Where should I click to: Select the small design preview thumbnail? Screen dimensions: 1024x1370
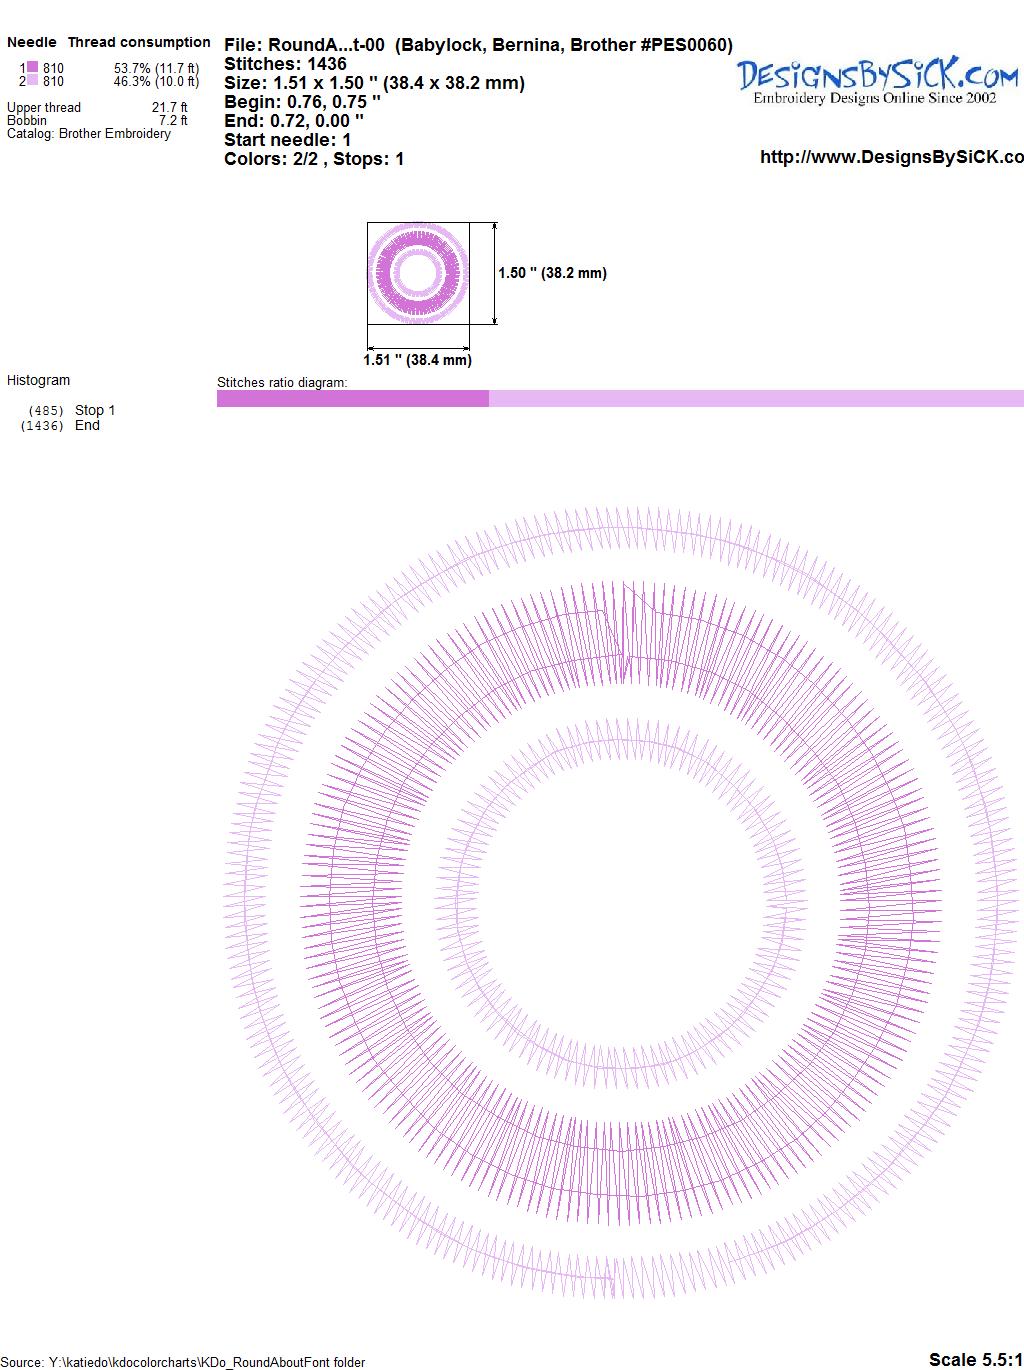418,273
